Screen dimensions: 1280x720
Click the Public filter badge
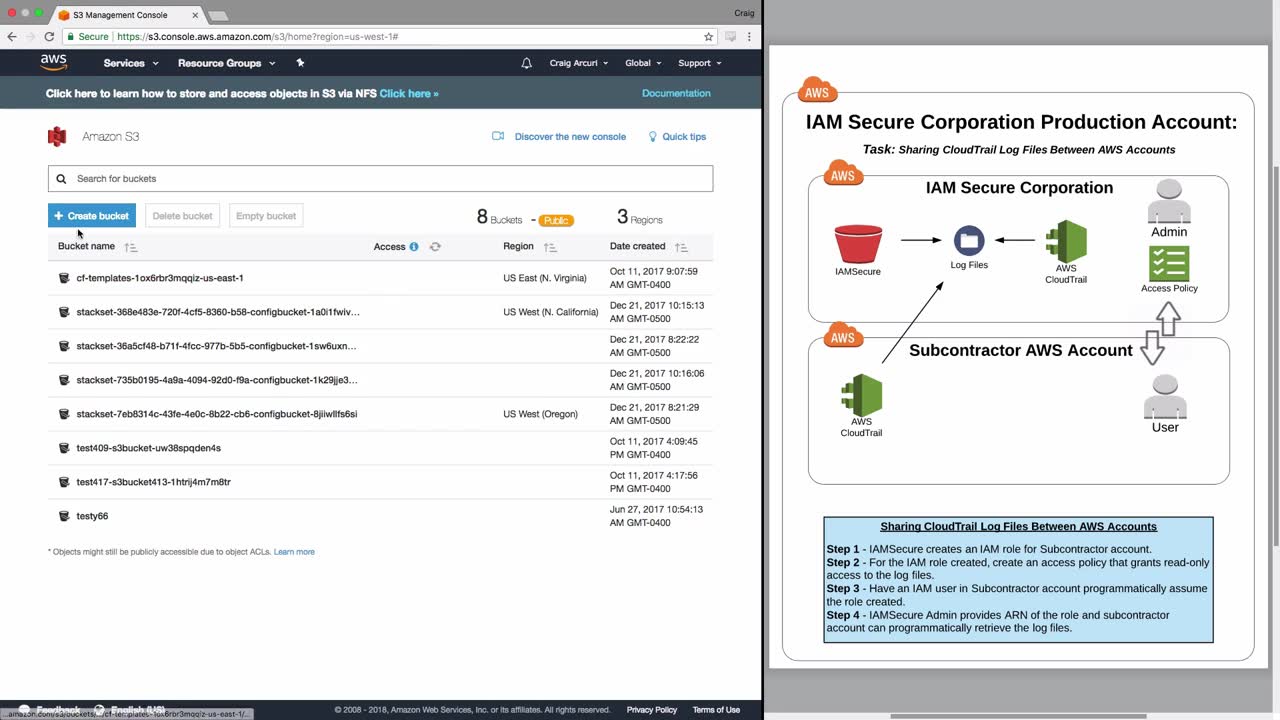pyautogui.click(x=556, y=220)
